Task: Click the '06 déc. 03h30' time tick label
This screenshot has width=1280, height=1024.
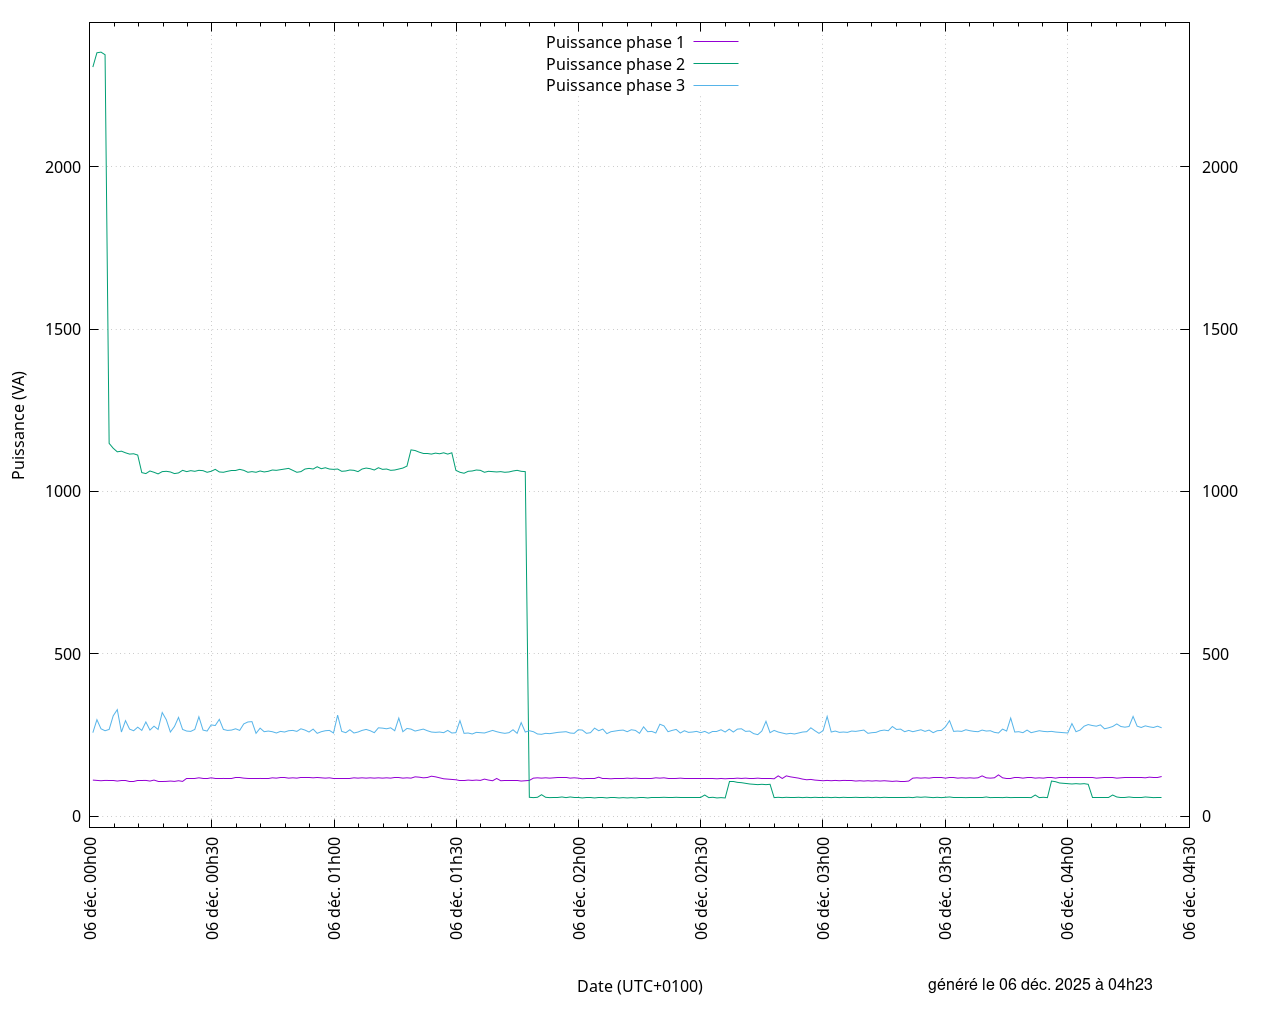Action: [x=946, y=888]
